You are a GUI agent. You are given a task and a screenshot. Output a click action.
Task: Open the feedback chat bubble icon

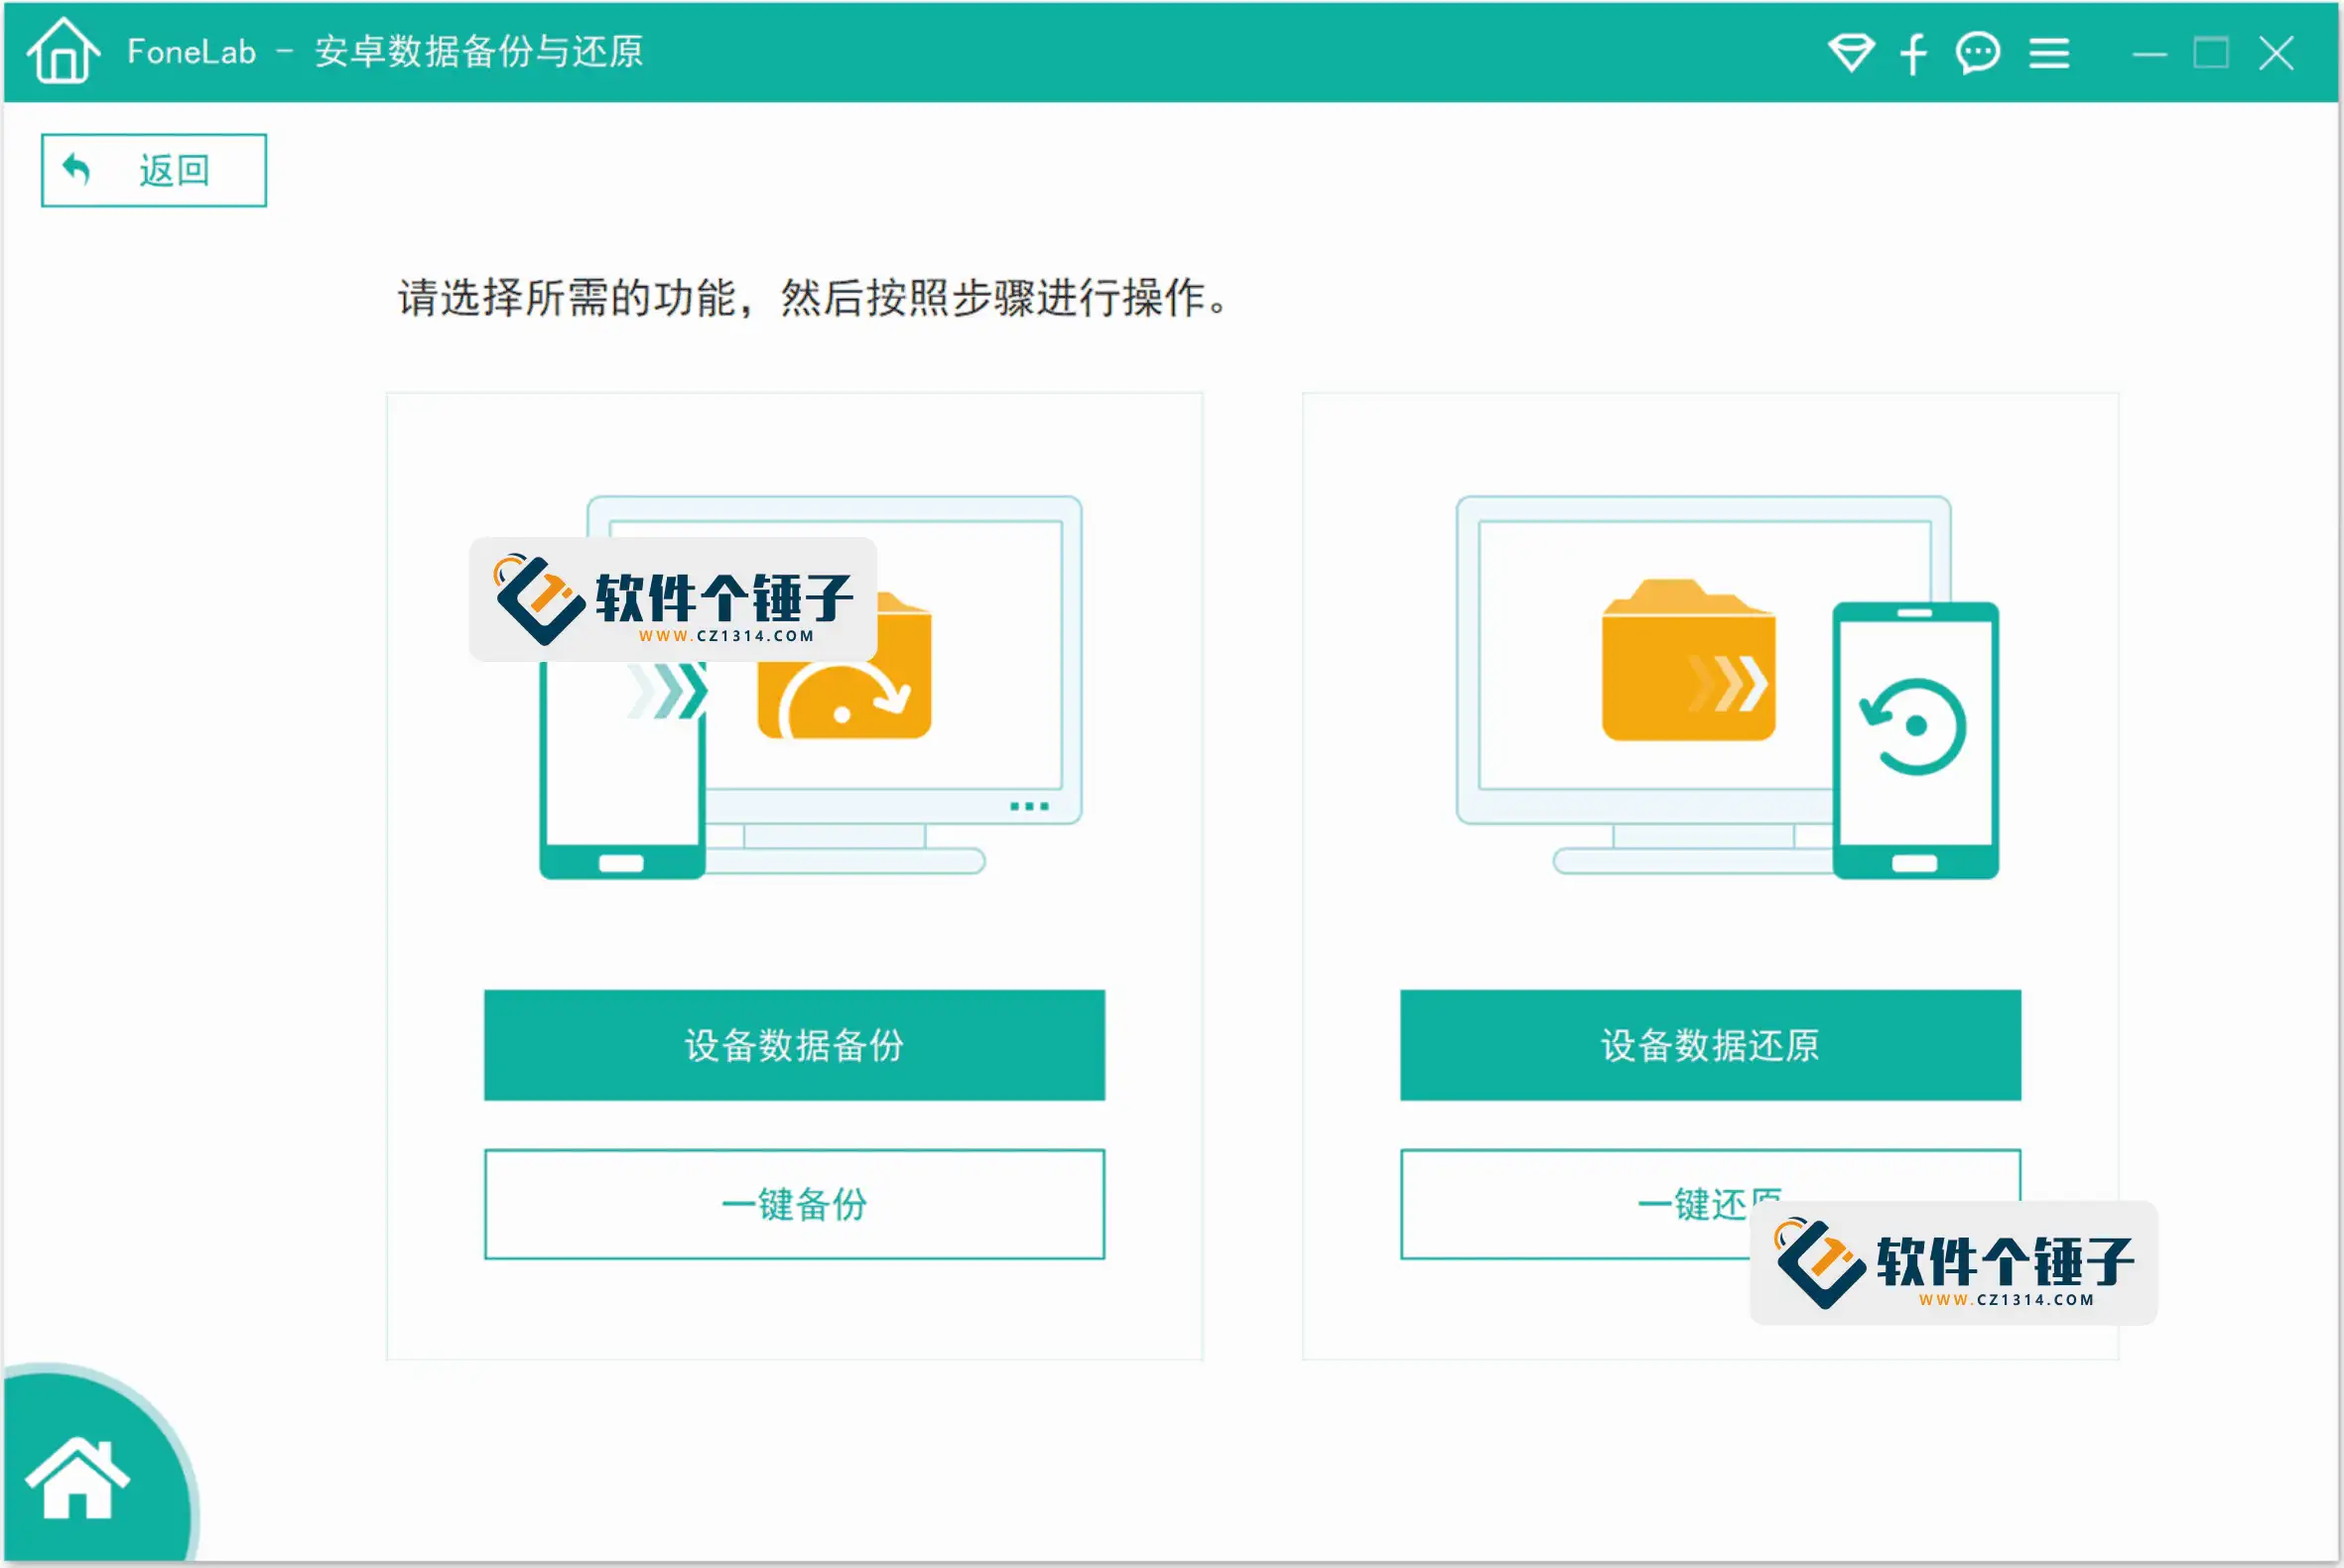tap(1978, 52)
